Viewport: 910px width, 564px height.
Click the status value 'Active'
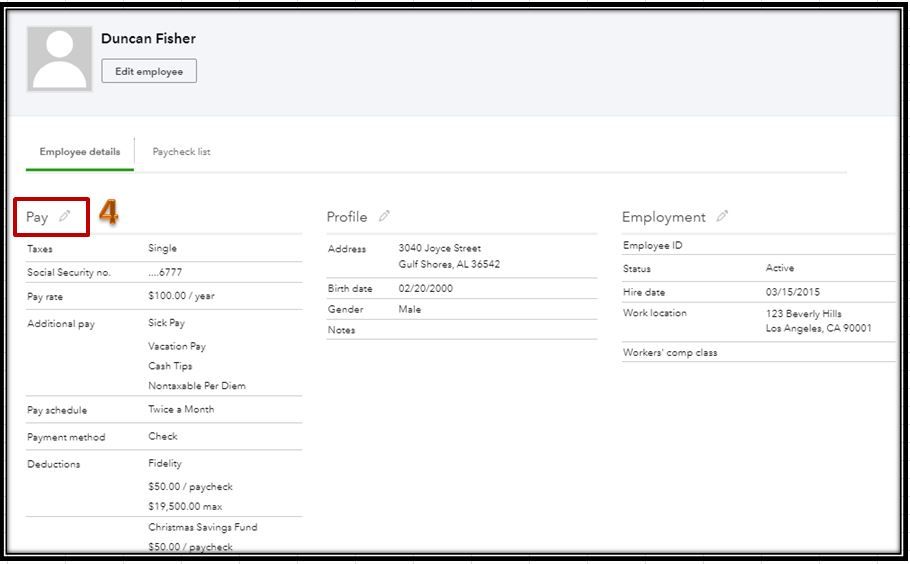pos(780,268)
